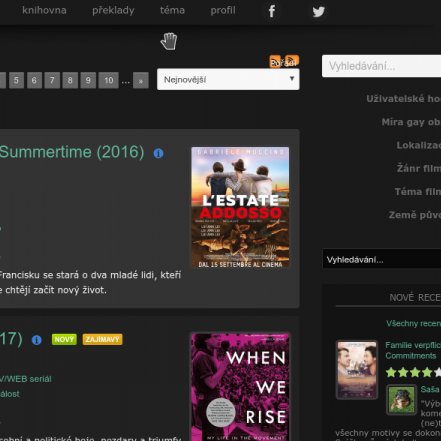Open the Familie verpflichtet review link
441x441 pixels.
click(413, 350)
